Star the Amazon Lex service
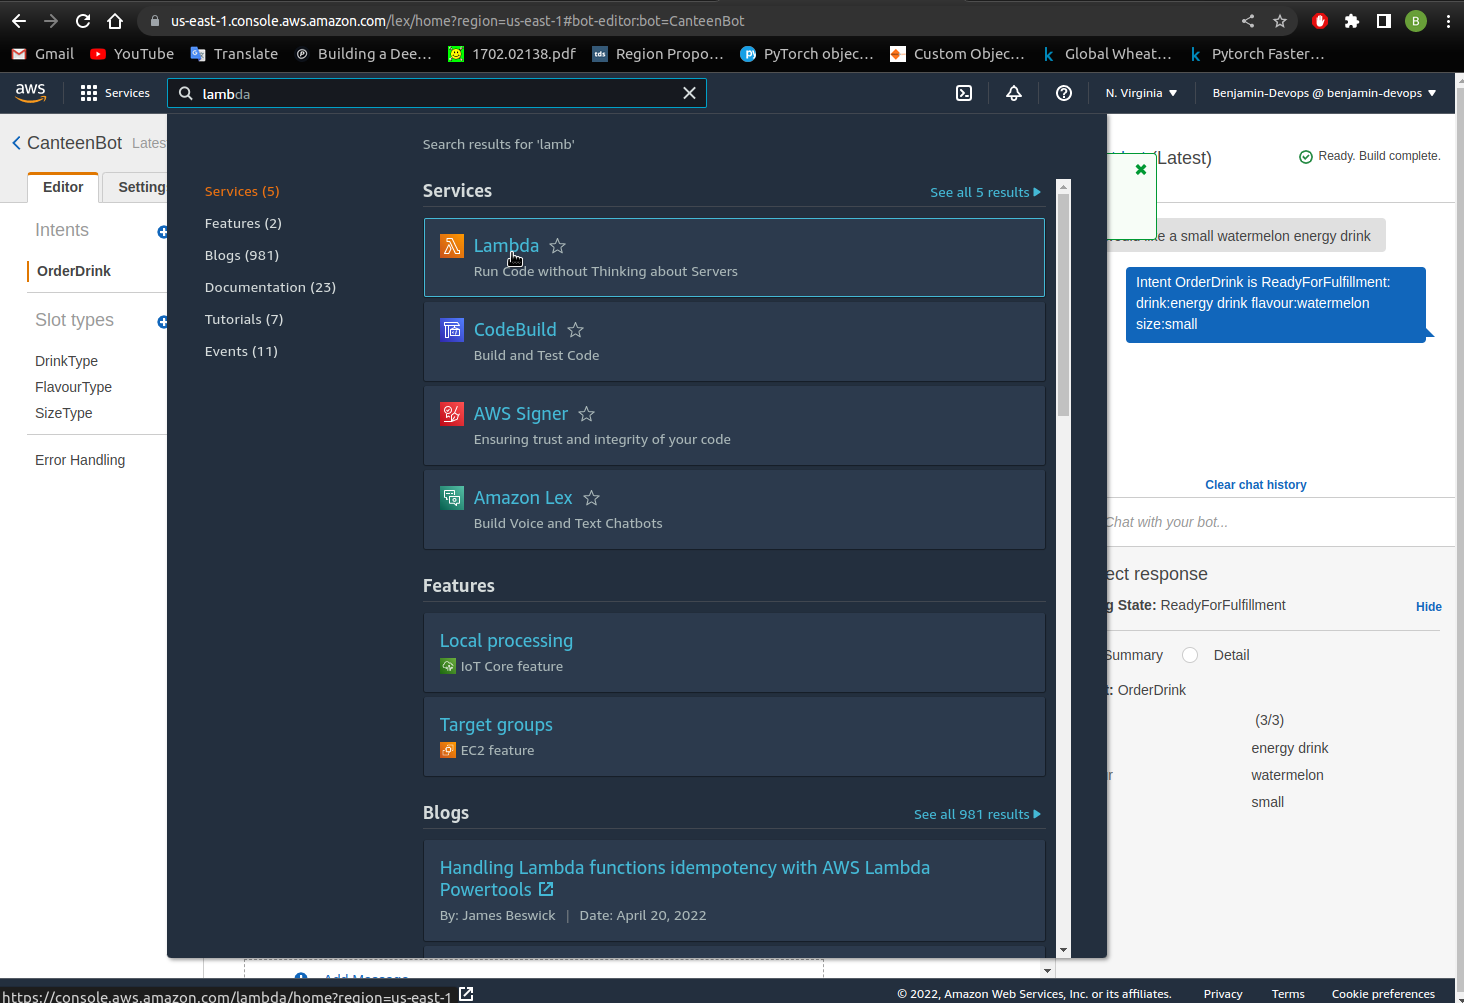 592,498
